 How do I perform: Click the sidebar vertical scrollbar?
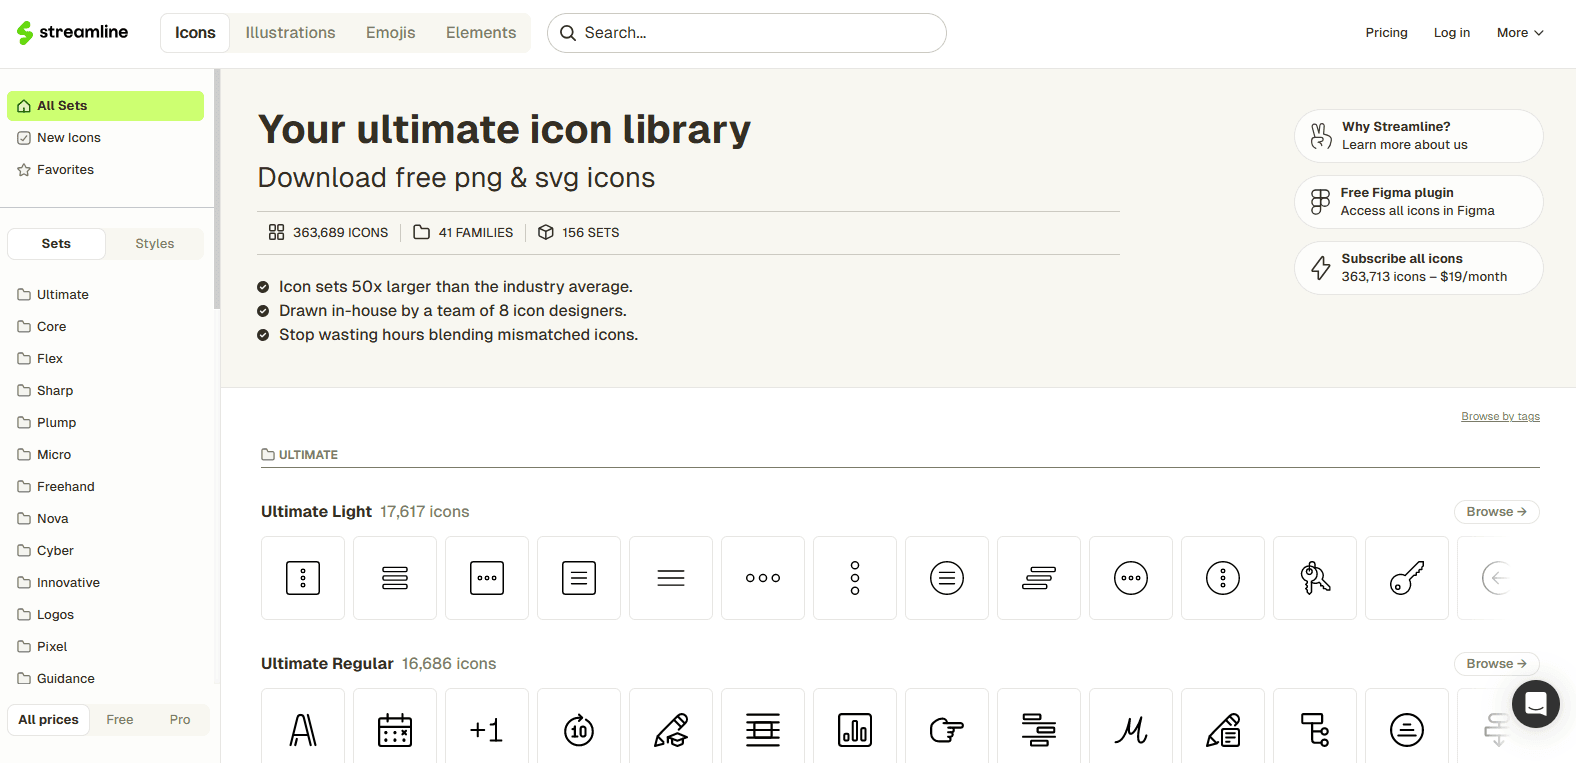tap(217, 189)
